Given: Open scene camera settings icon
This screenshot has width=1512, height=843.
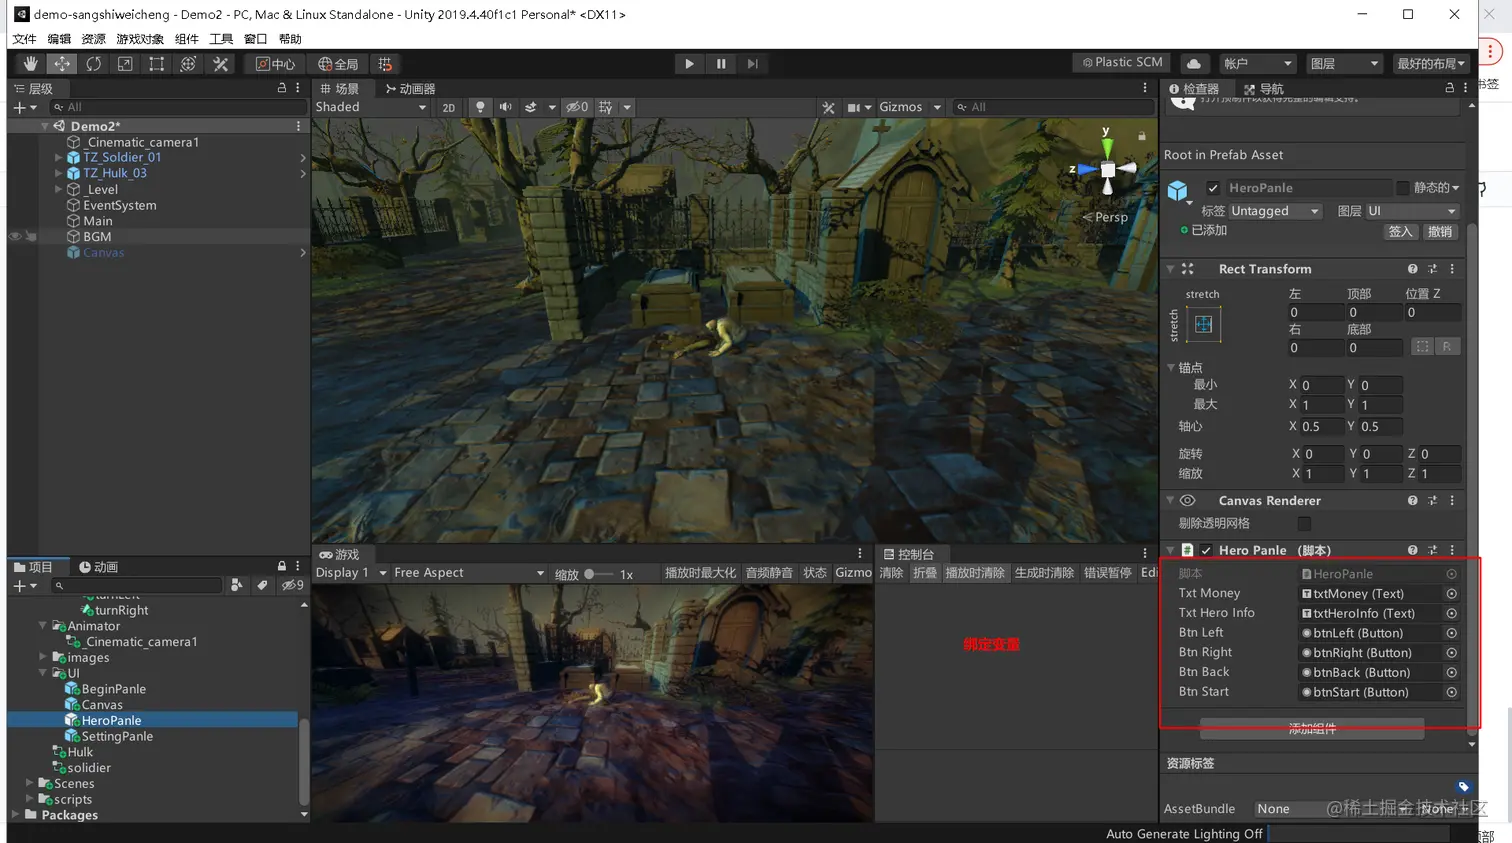Looking at the screenshot, I should (854, 107).
